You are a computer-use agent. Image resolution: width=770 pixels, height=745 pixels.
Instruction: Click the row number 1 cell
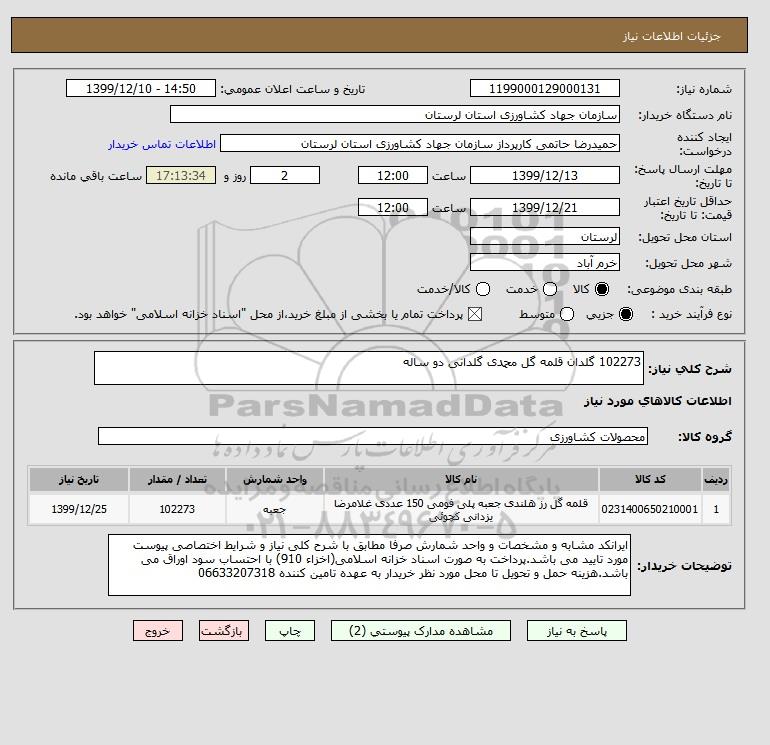coord(716,509)
